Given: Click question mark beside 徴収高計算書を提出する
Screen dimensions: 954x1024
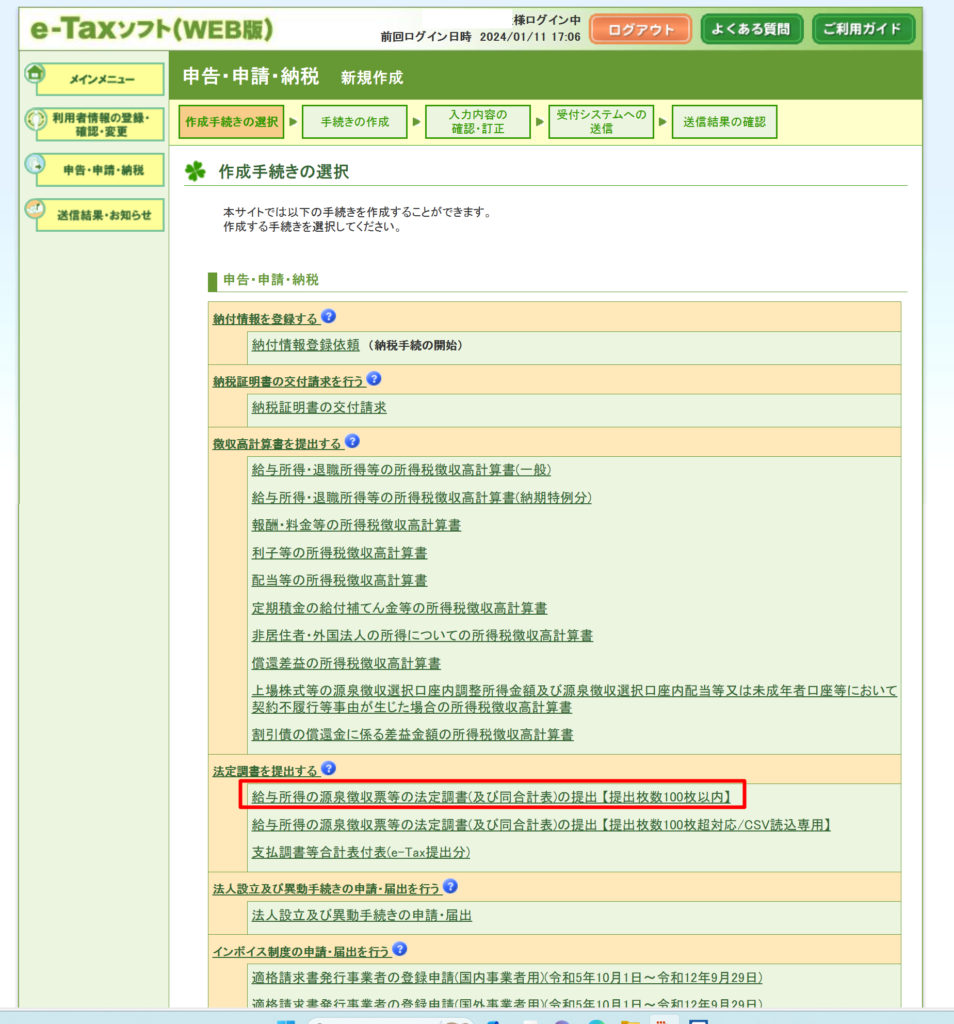Looking at the screenshot, I should pyautogui.click(x=351, y=441).
